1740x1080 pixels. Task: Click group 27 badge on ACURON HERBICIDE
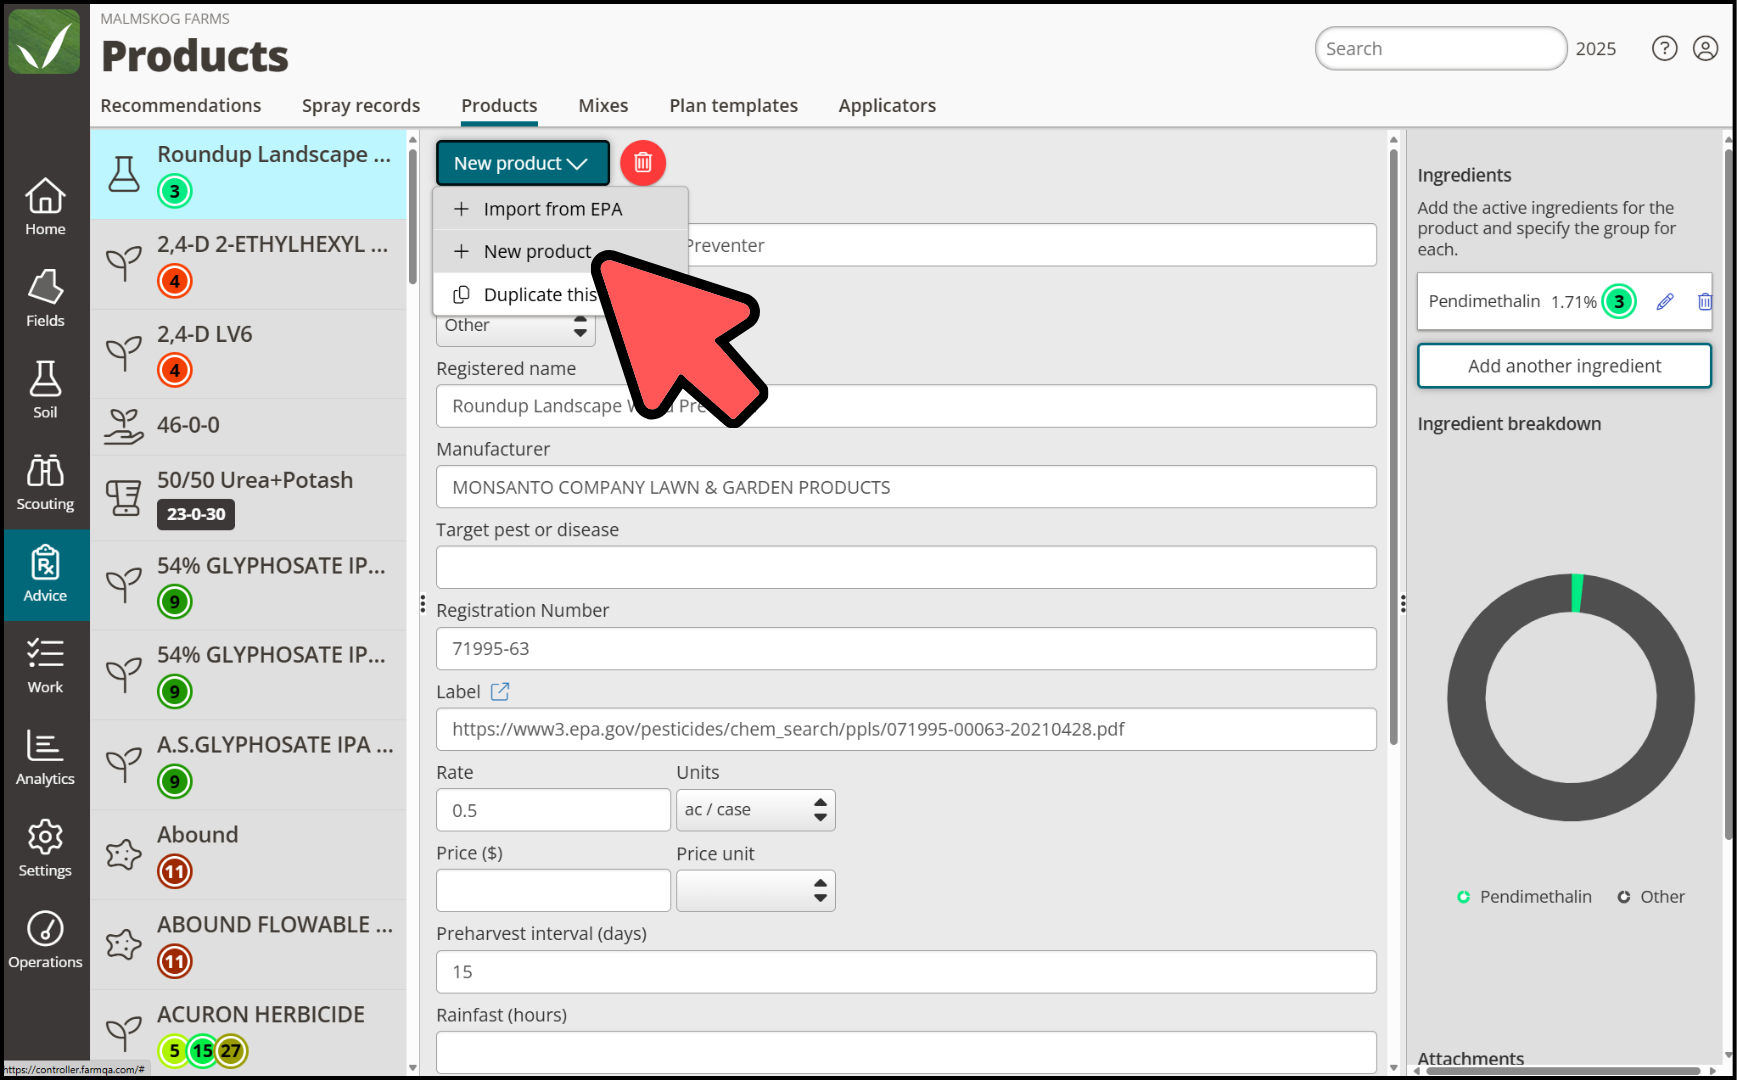click(231, 1050)
